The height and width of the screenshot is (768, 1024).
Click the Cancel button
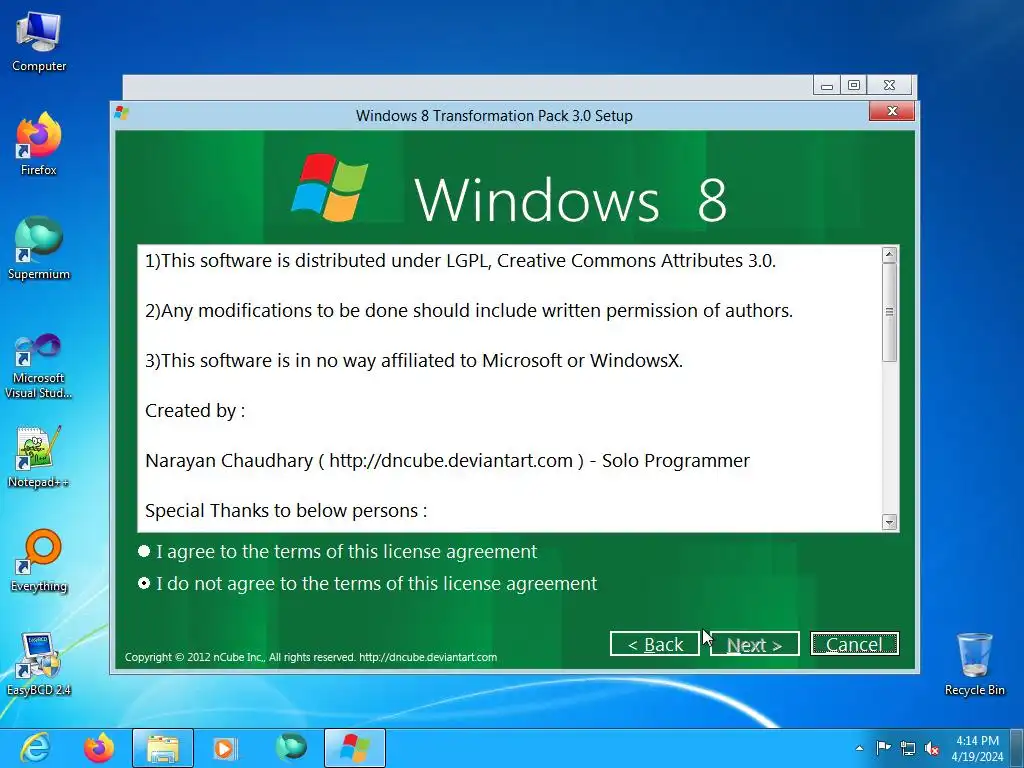(x=854, y=644)
